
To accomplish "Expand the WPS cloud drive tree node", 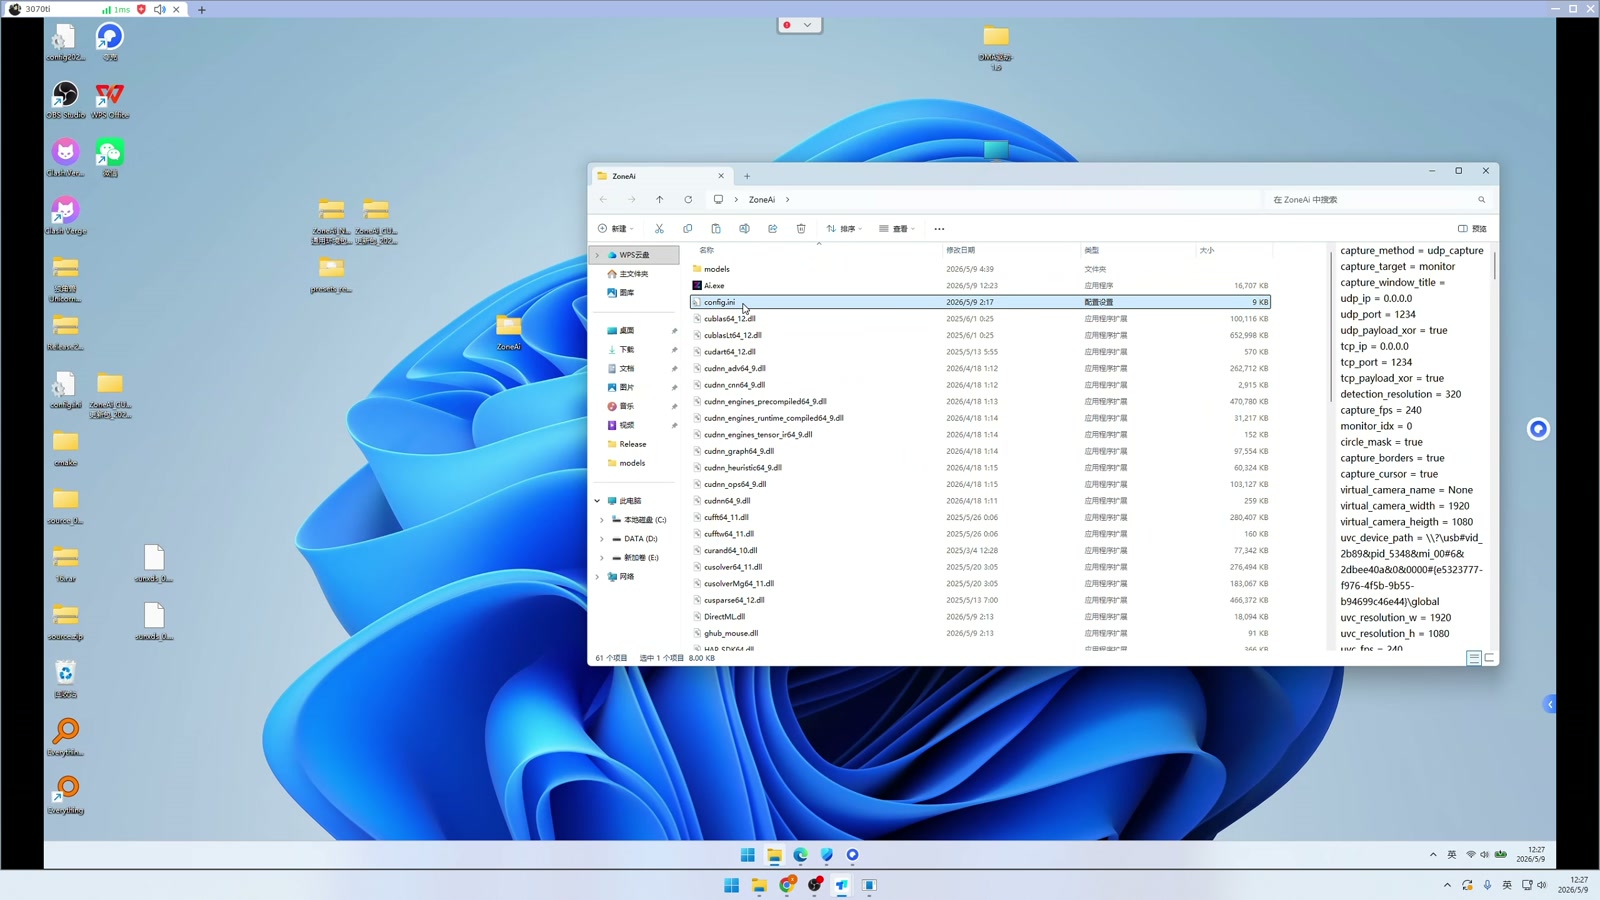I will 598,255.
